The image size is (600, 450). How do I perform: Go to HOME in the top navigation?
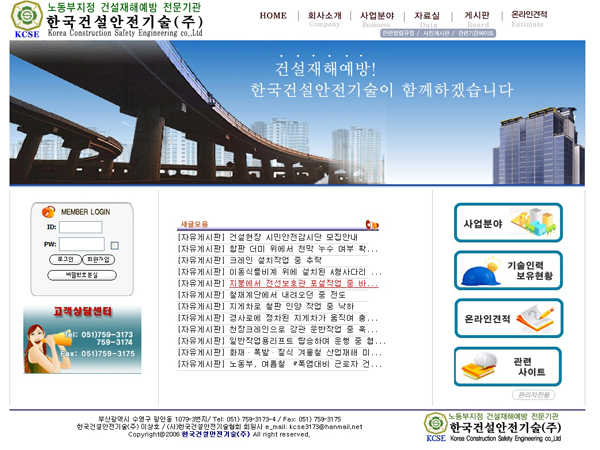(272, 16)
